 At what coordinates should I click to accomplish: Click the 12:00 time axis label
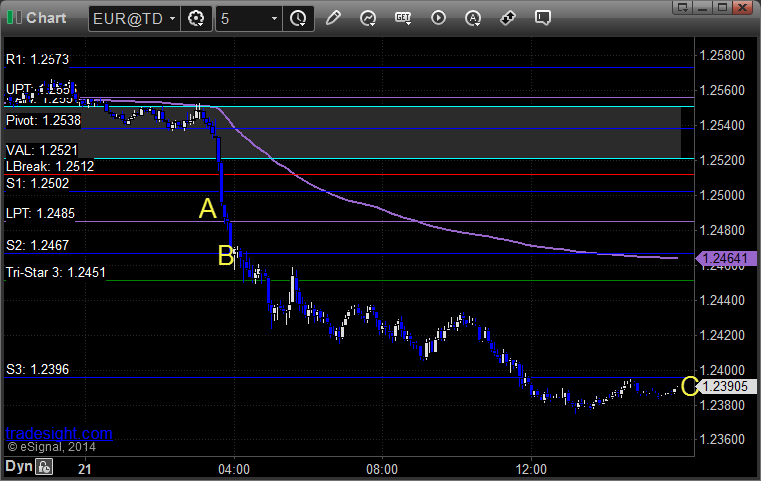click(x=531, y=469)
